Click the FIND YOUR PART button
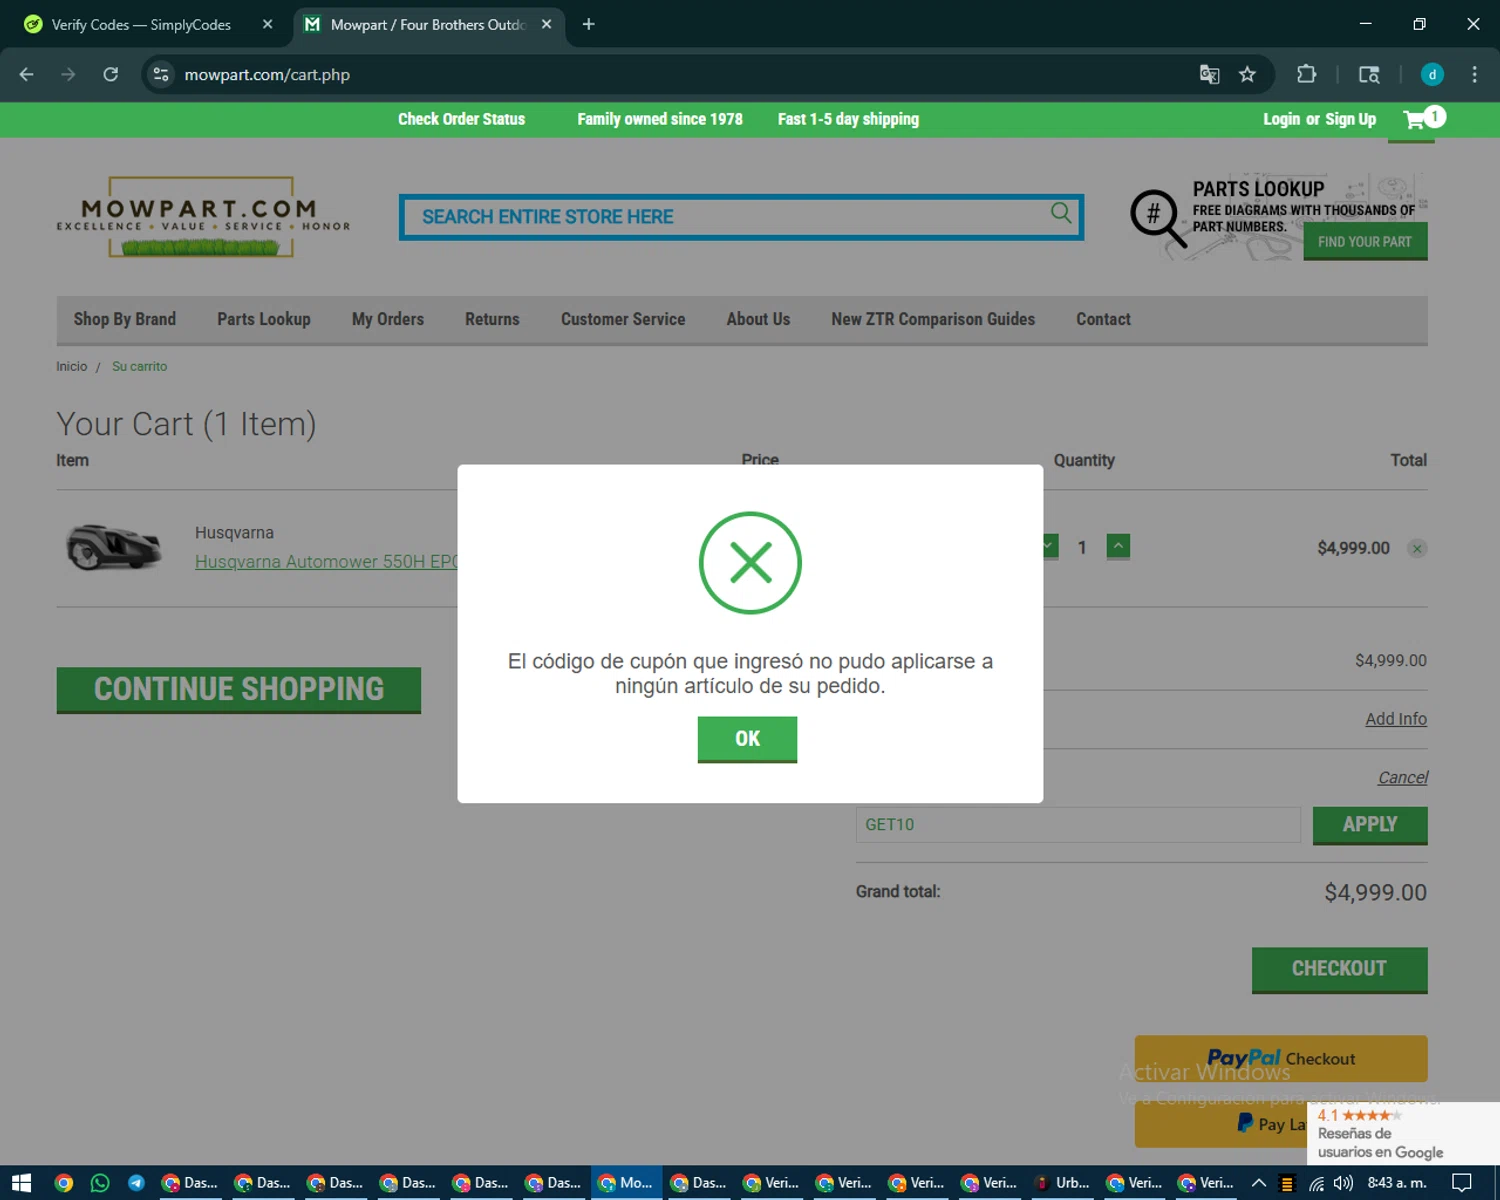1500x1200 pixels. [1365, 242]
